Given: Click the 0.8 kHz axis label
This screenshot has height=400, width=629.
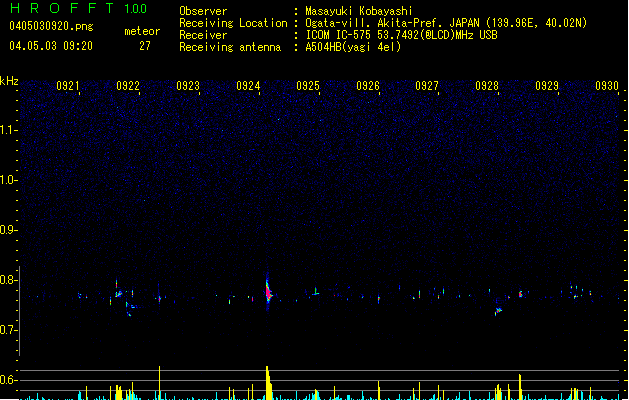Looking at the screenshot, I should [x=9, y=280].
